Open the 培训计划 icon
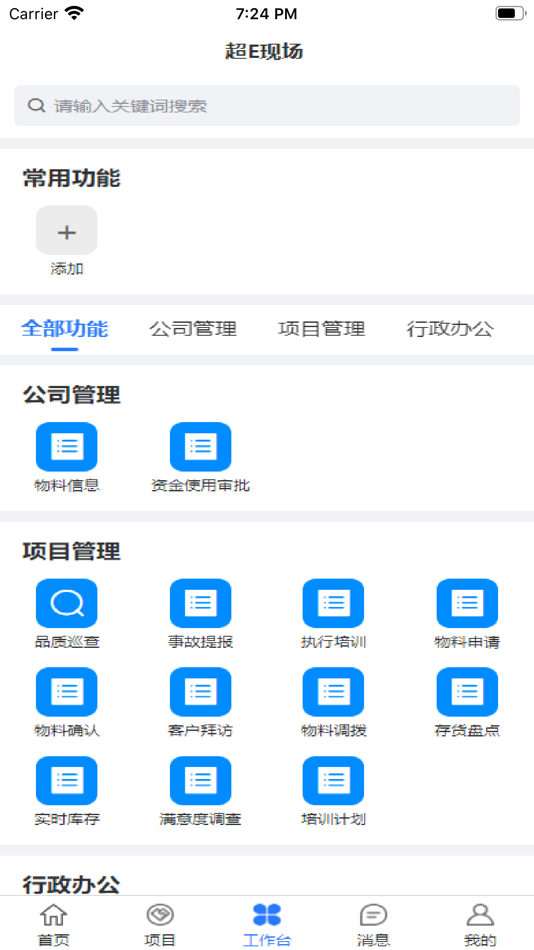The image size is (534, 950). click(333, 780)
